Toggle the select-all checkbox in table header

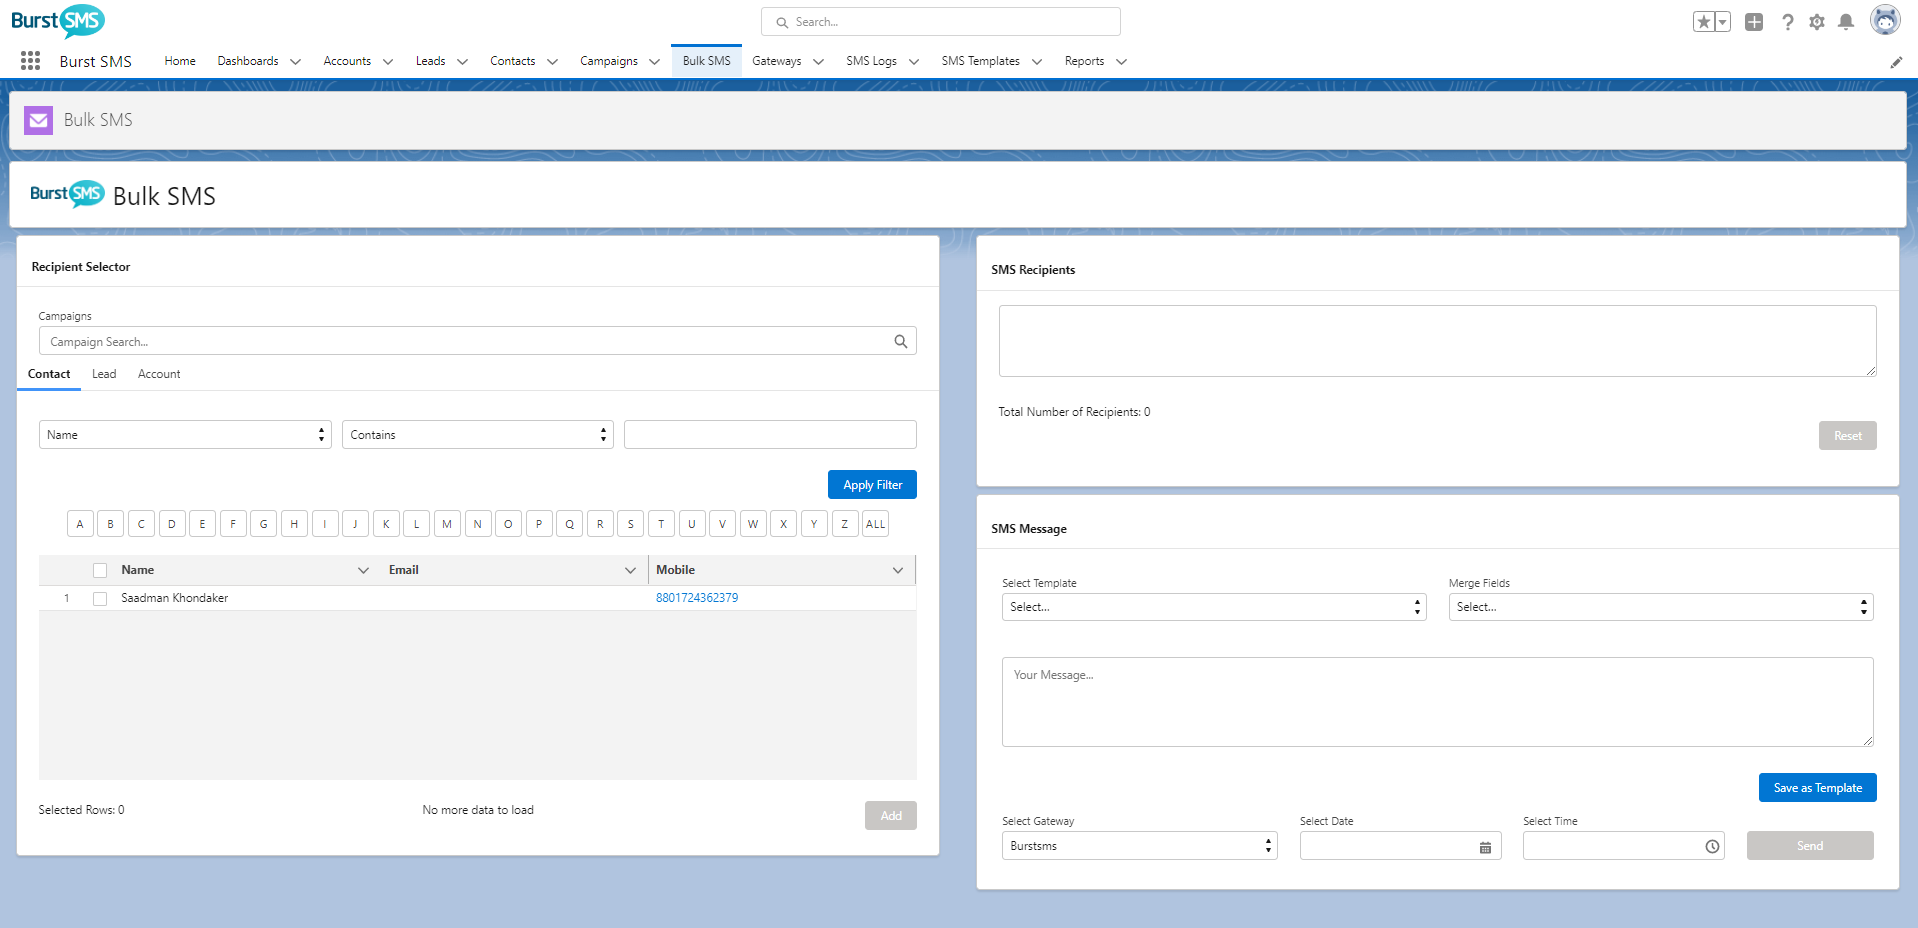(100, 570)
